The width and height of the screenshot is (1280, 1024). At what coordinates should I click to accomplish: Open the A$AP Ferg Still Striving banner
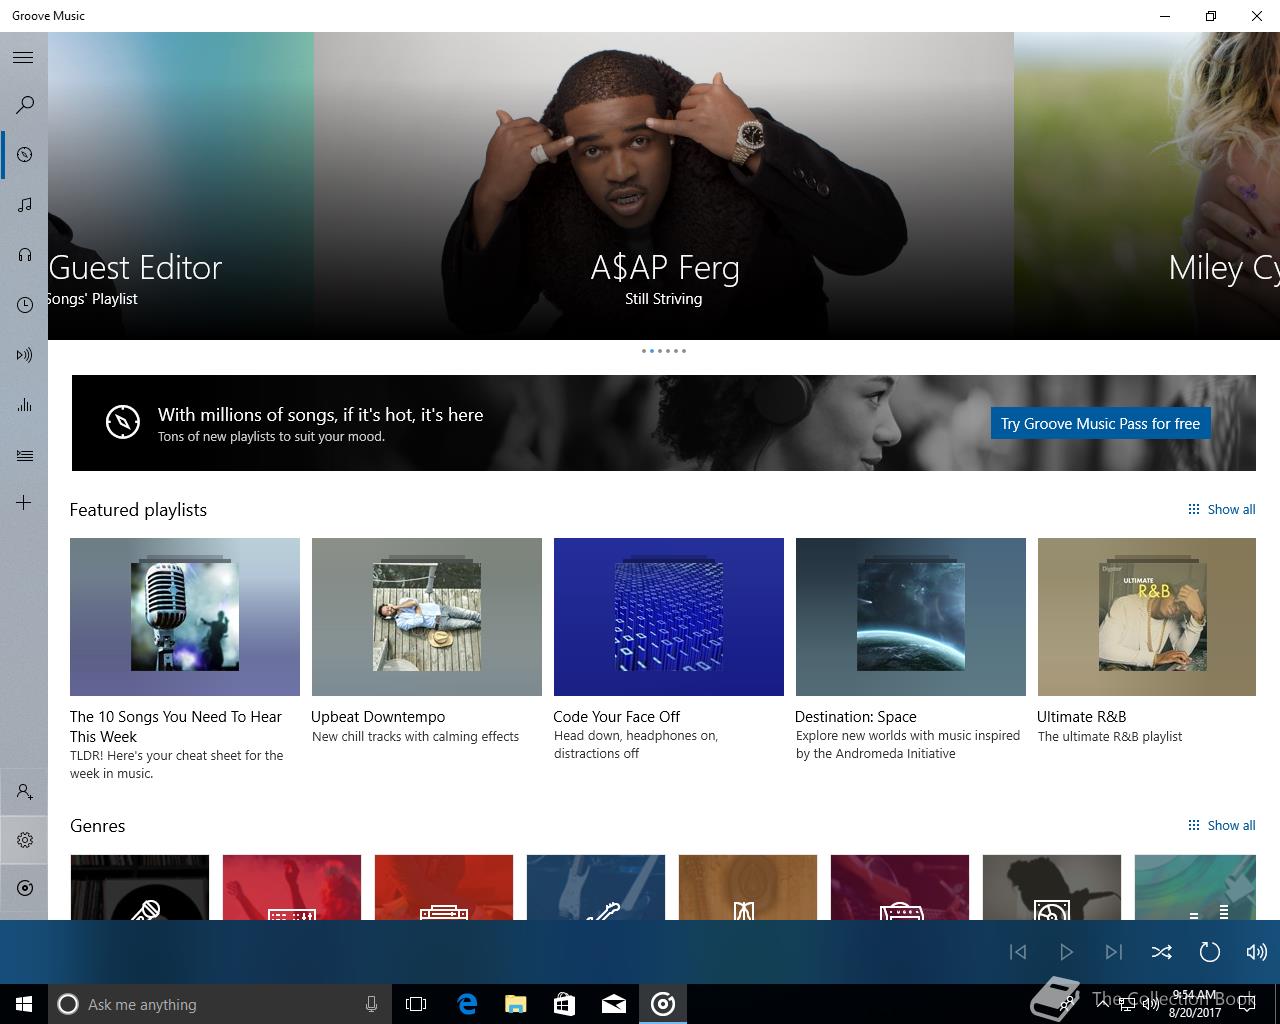(x=664, y=186)
